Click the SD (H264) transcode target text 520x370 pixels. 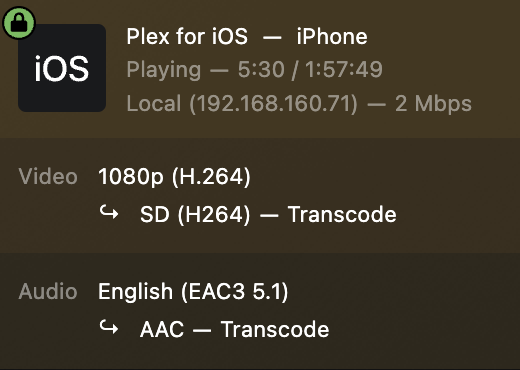coord(195,214)
